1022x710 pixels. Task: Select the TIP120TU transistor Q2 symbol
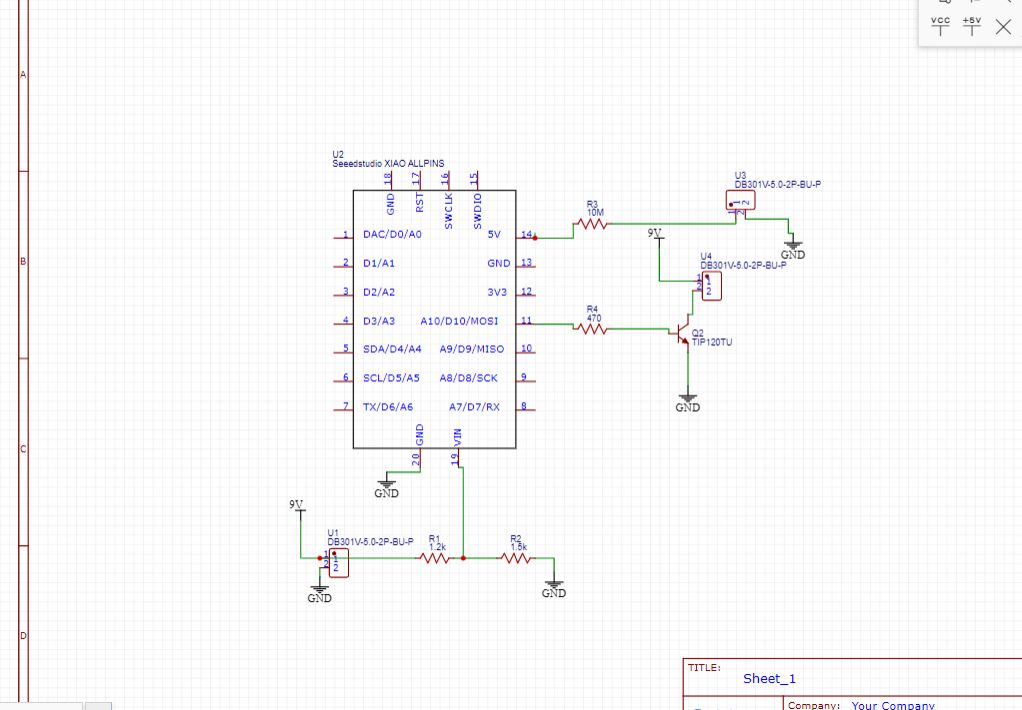tap(682, 331)
